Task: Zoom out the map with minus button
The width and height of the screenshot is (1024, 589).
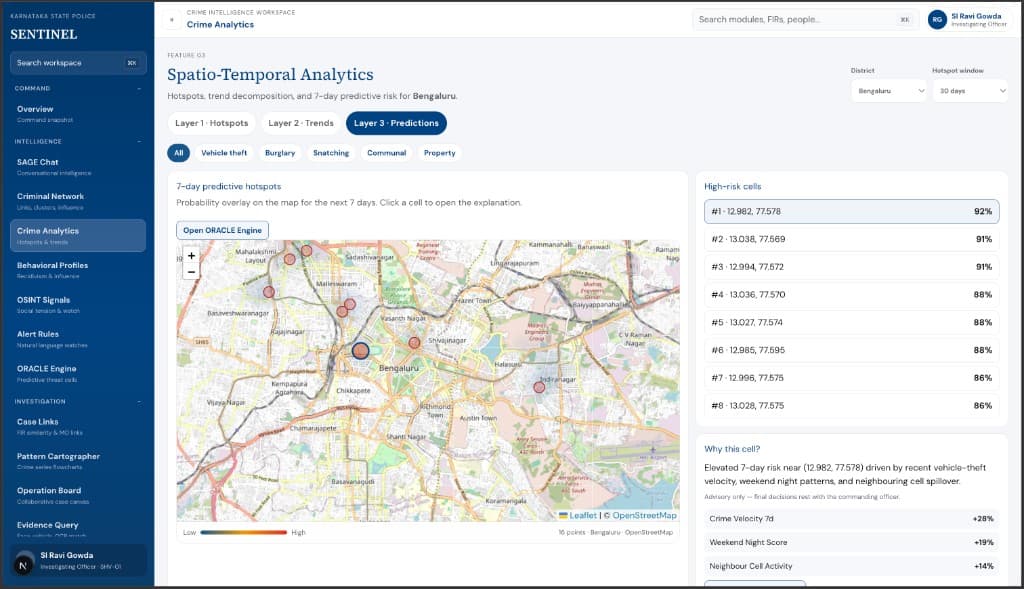Action: 191,272
